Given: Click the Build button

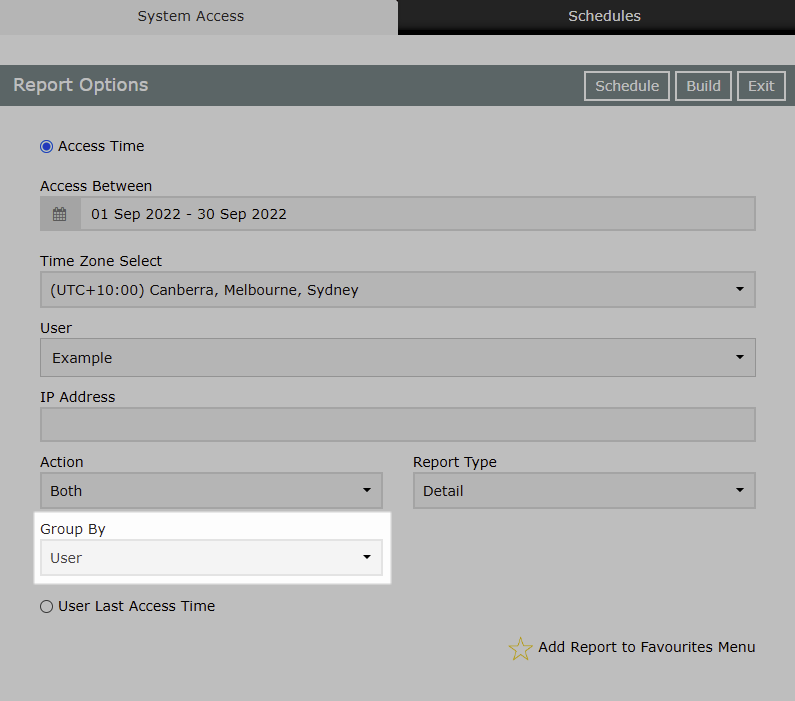Looking at the screenshot, I should click(x=703, y=86).
